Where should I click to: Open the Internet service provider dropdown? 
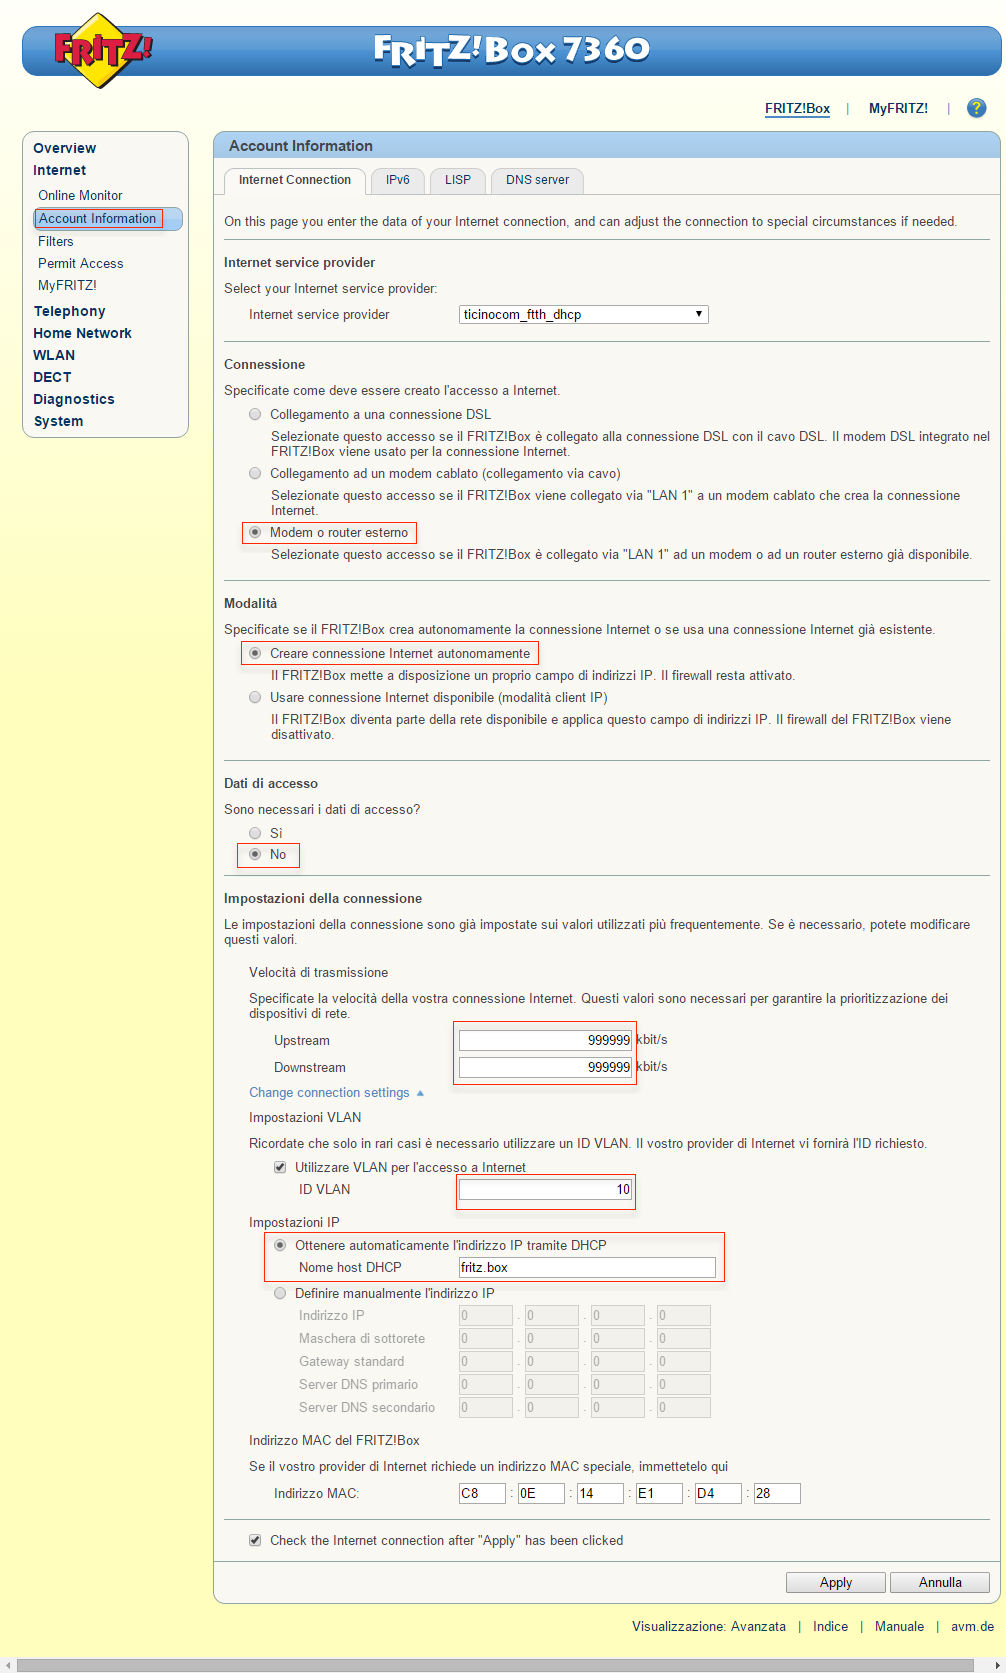(583, 314)
